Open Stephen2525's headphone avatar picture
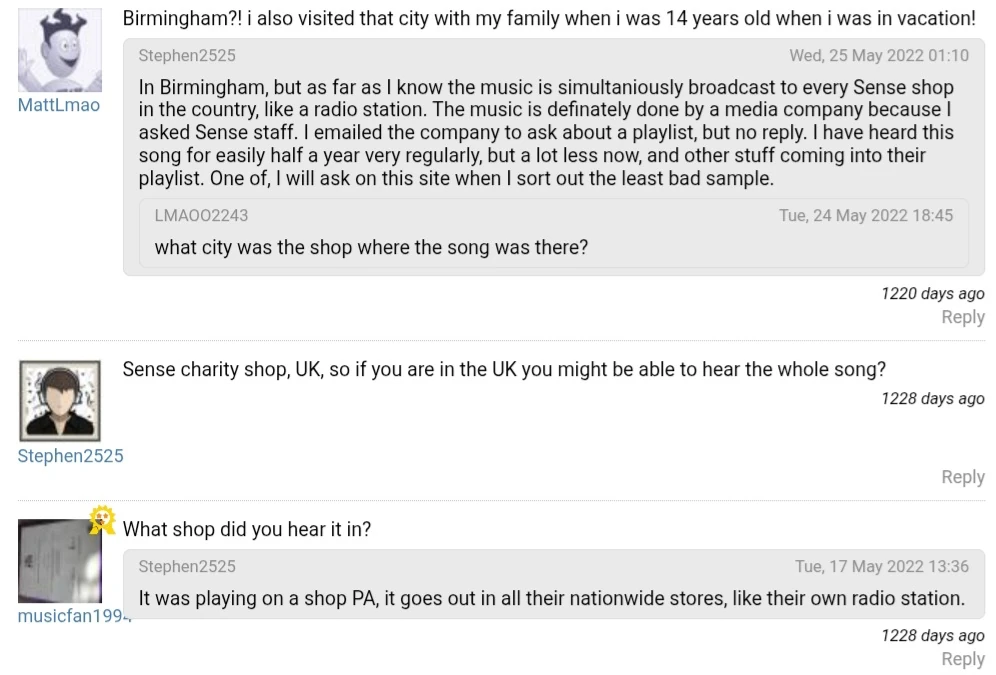The height and width of the screenshot is (675, 996). pyautogui.click(x=61, y=400)
